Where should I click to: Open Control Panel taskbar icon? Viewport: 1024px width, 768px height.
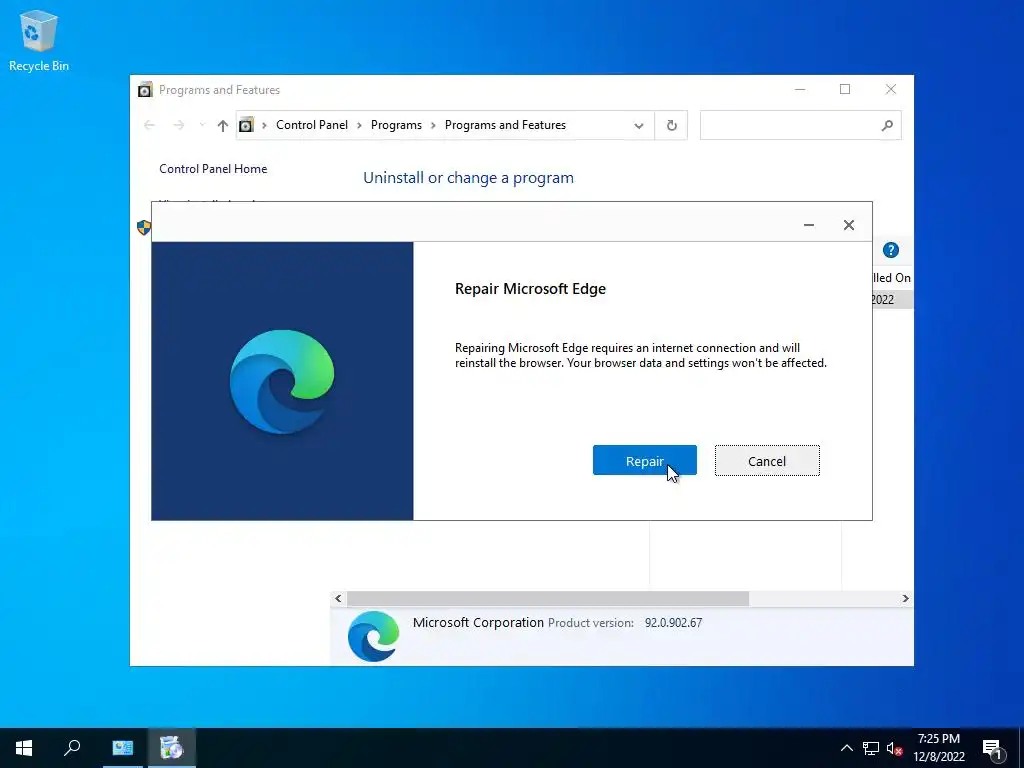tap(123, 748)
